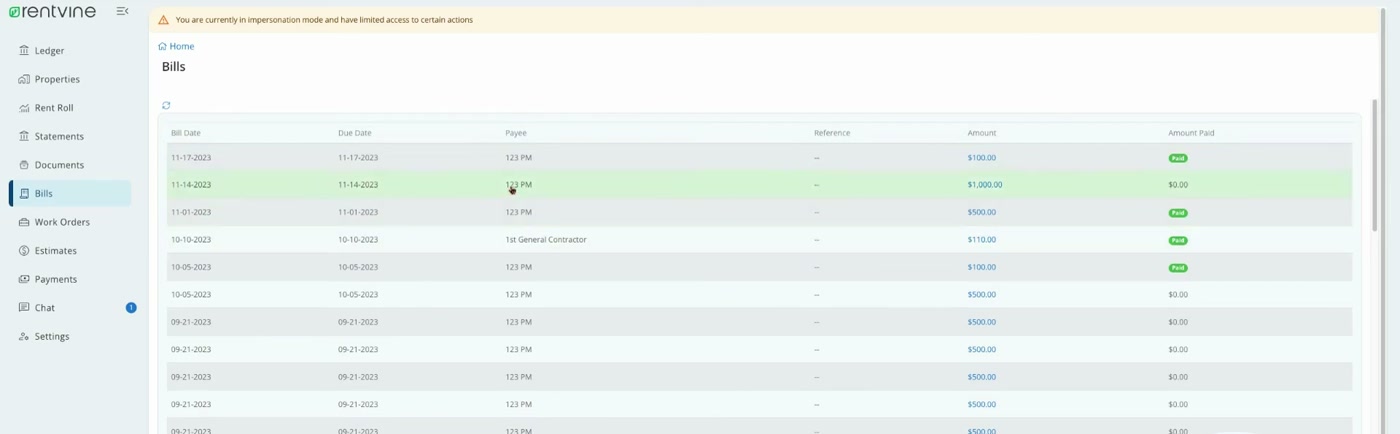Click the Bills page heading
Screen dimensions: 1400x434
coord(174,67)
